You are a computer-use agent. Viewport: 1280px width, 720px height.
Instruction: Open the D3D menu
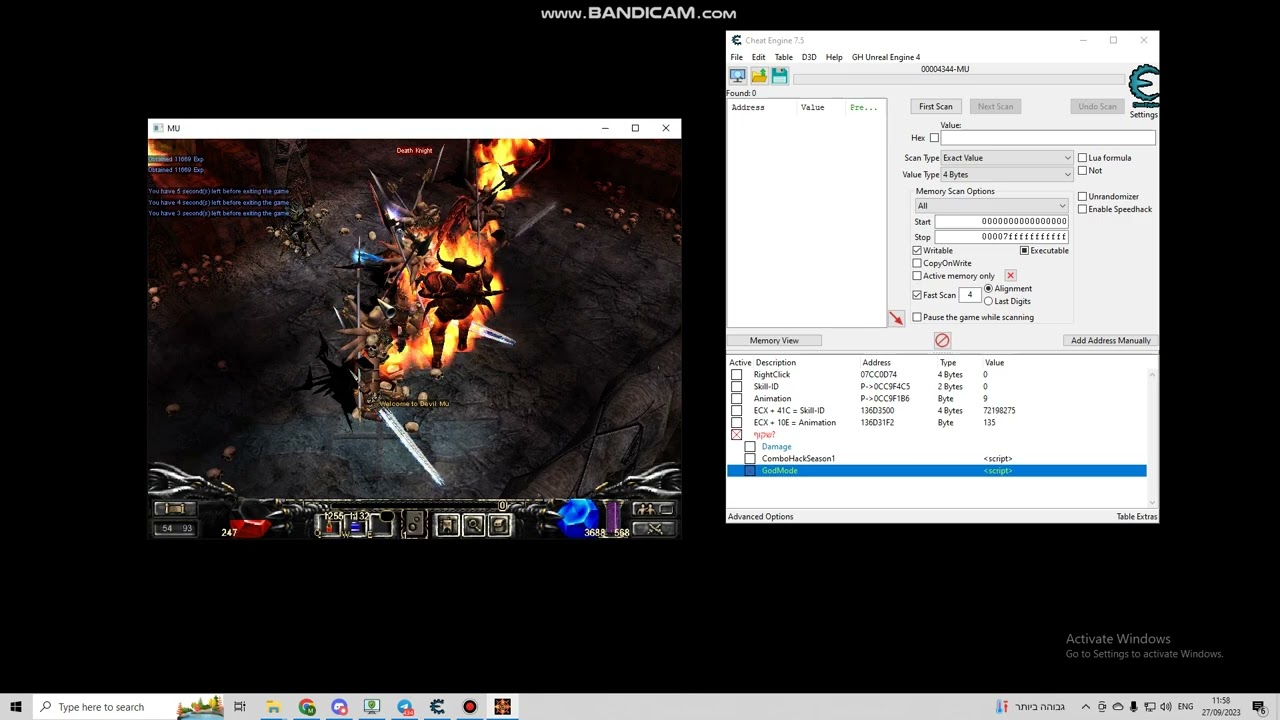pyautogui.click(x=809, y=57)
